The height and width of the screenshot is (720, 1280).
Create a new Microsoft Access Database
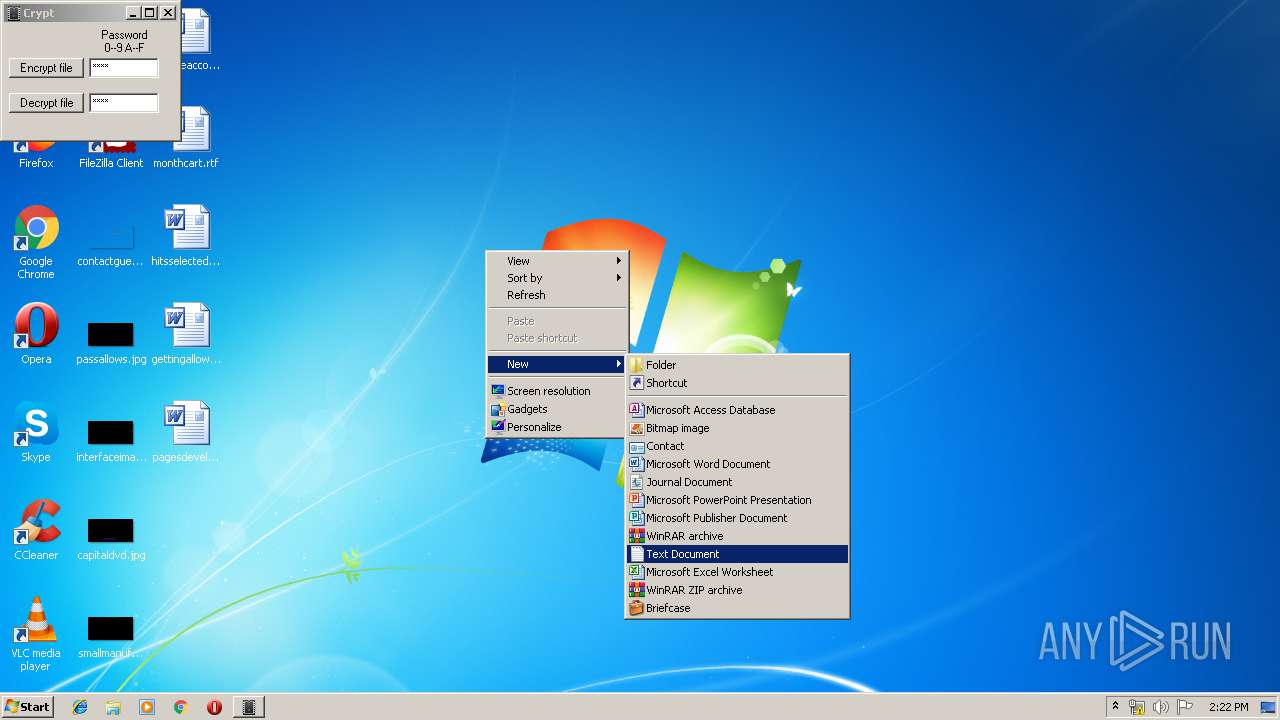pos(737,410)
